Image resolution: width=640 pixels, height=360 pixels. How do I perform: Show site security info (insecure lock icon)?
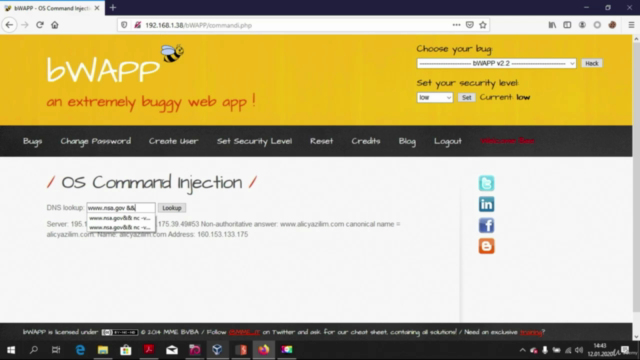coord(138,25)
